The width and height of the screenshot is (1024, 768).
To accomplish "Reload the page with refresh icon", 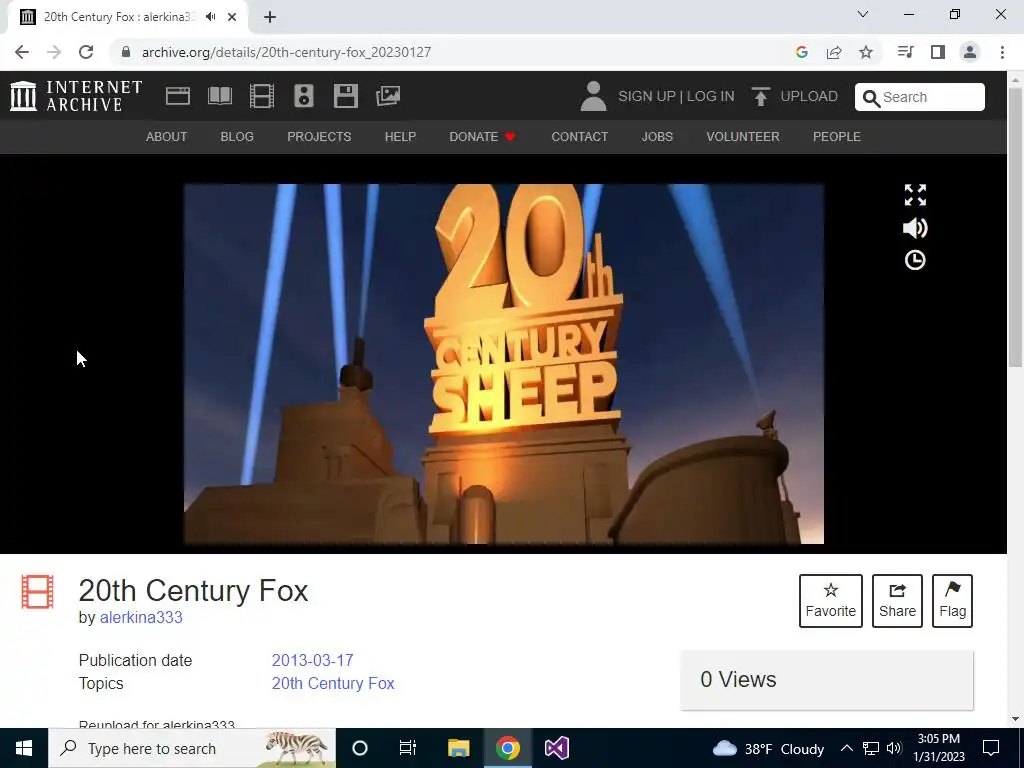I will click(x=86, y=52).
